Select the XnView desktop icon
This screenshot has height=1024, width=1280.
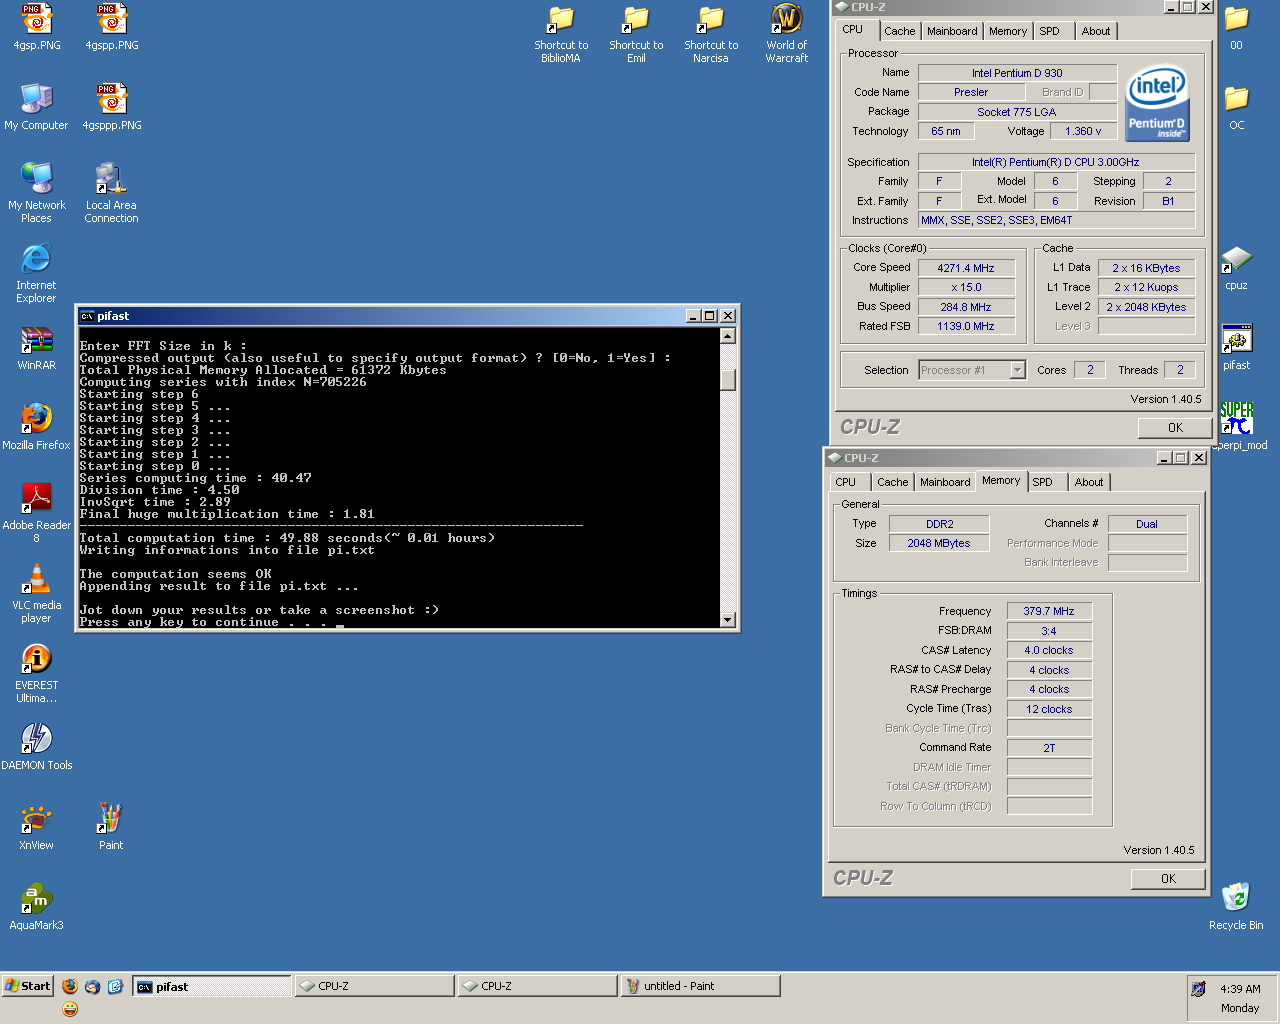click(x=36, y=827)
